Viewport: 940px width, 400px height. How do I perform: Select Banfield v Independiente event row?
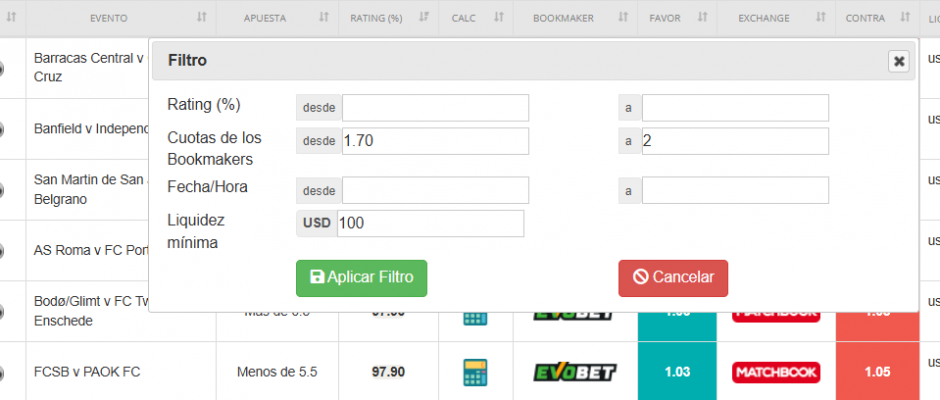[x=91, y=128]
